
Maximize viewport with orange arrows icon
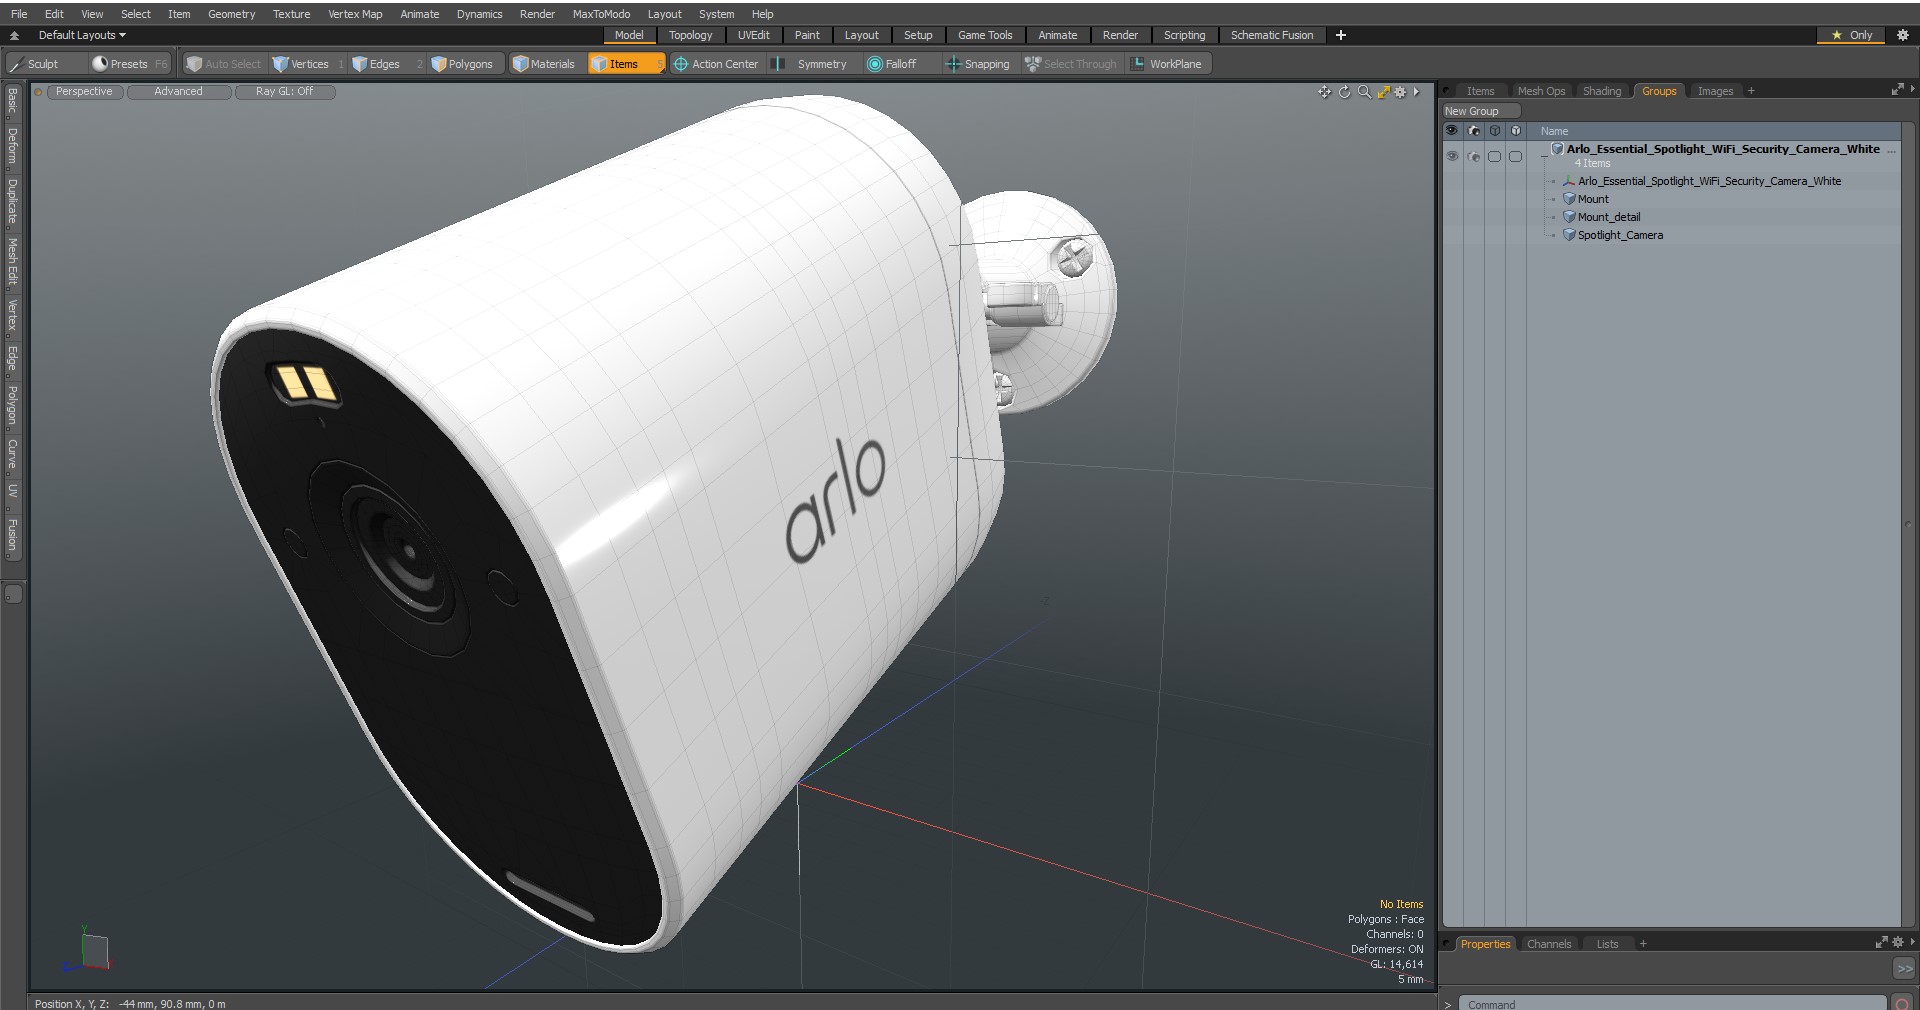1383,92
